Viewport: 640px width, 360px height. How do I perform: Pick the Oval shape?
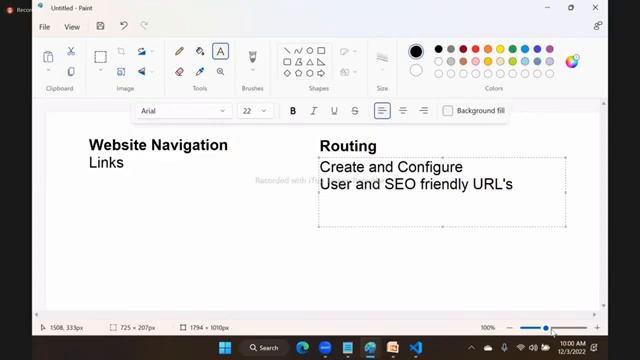tap(310, 51)
